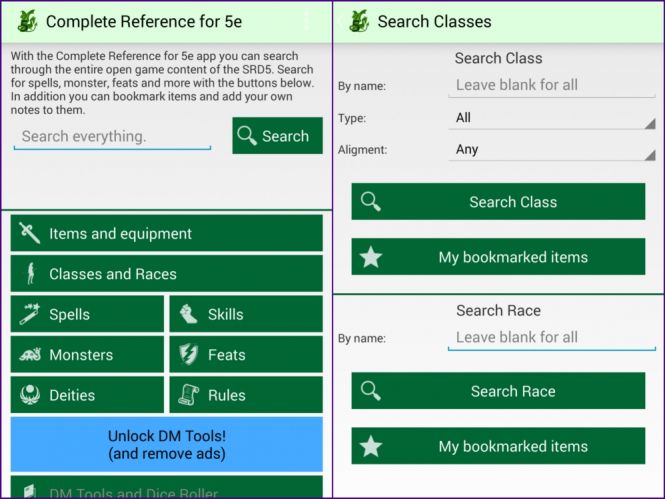Open the Monsters section

pos(87,354)
